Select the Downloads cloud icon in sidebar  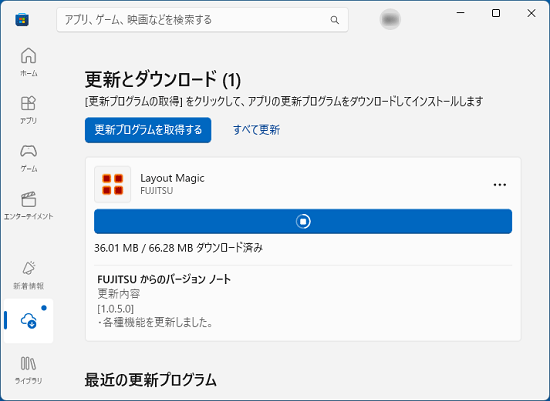(x=28, y=321)
